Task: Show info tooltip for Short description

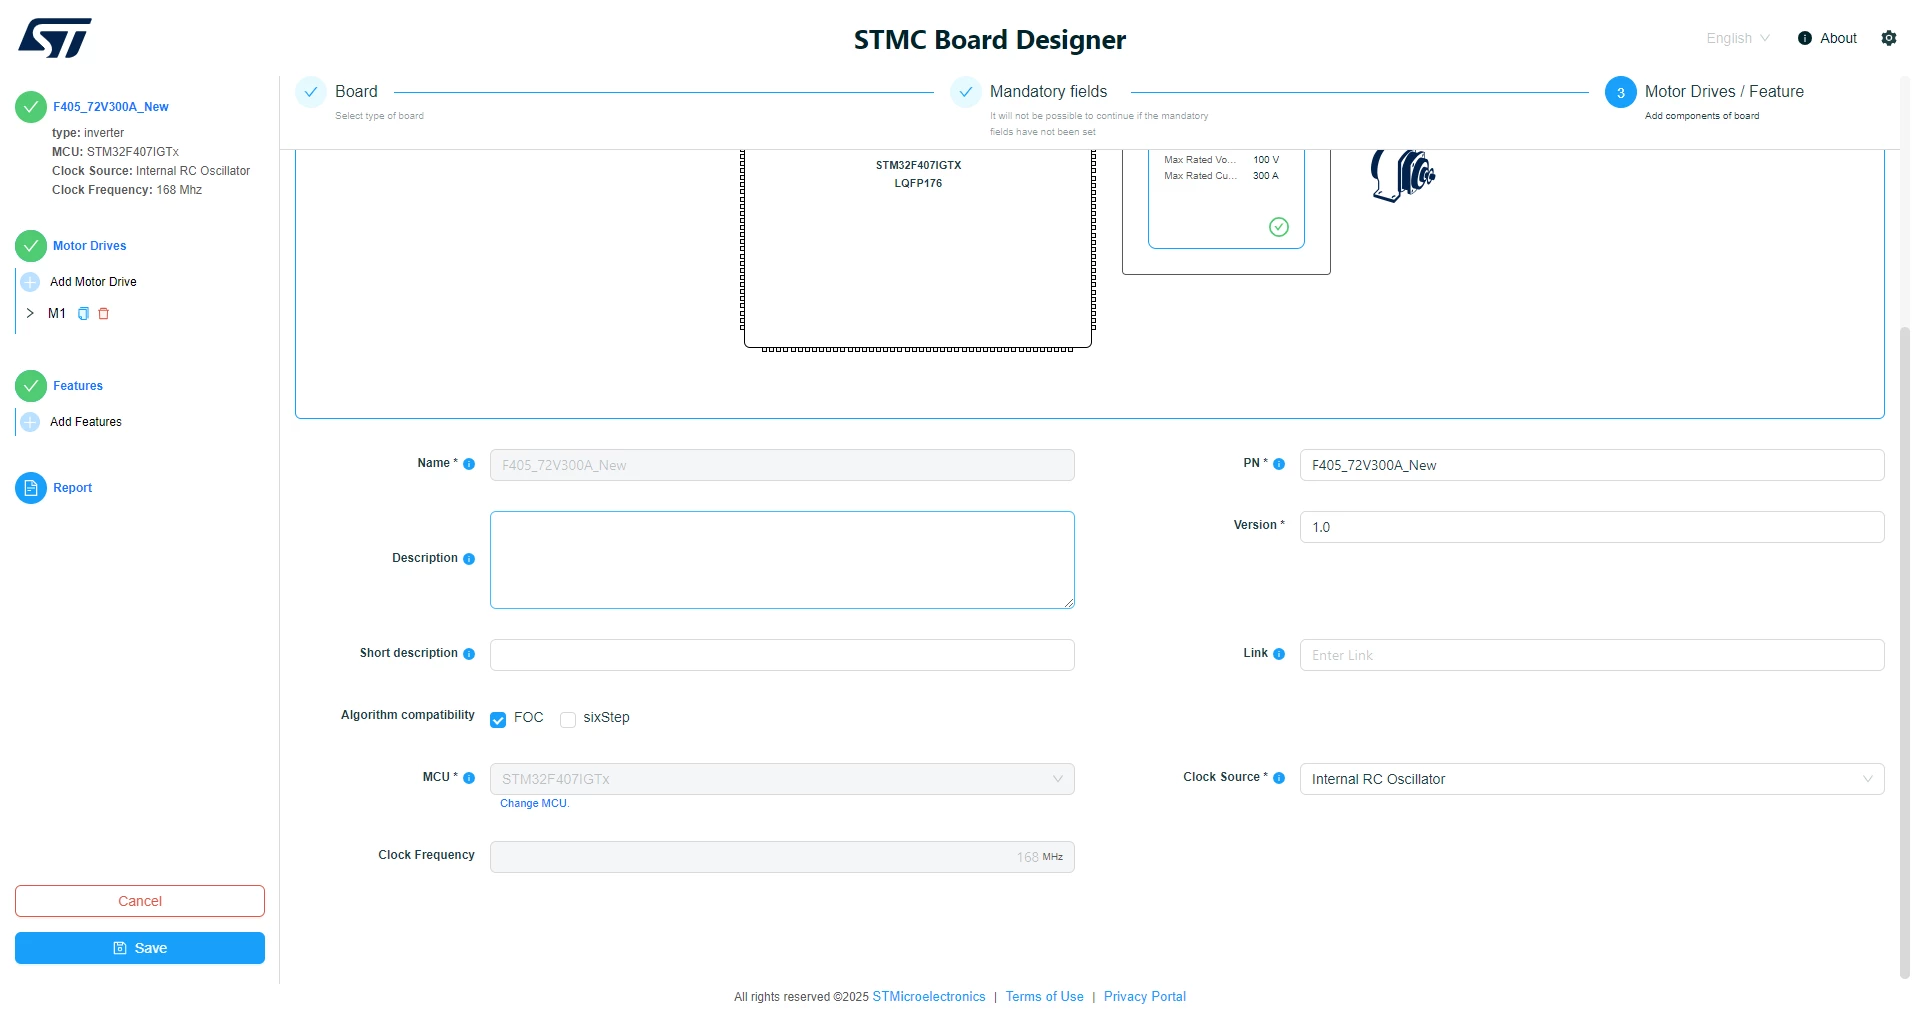Action: 469,654
